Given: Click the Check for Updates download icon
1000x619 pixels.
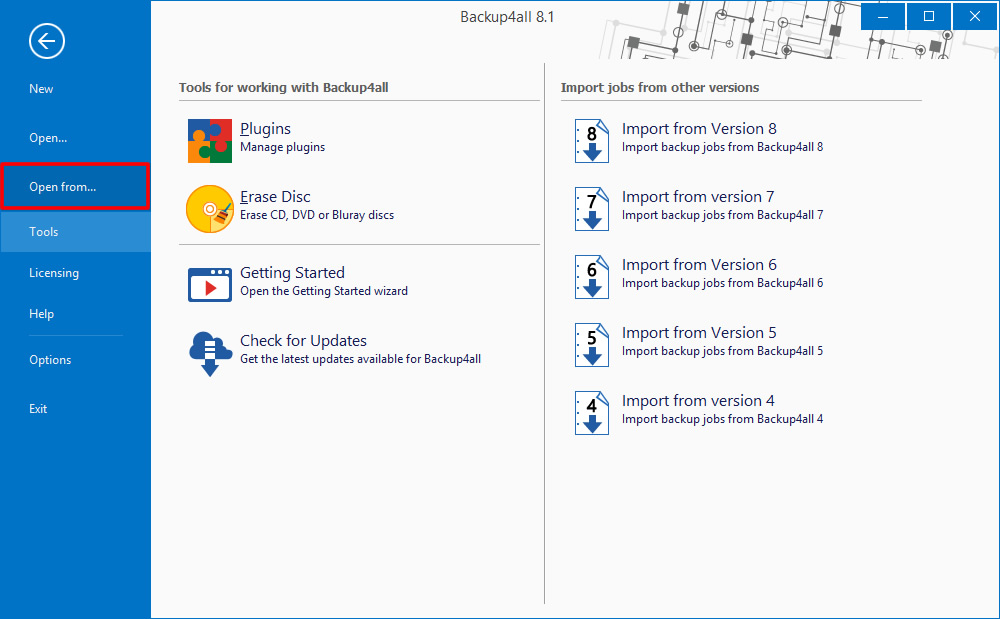Looking at the screenshot, I should 209,352.
